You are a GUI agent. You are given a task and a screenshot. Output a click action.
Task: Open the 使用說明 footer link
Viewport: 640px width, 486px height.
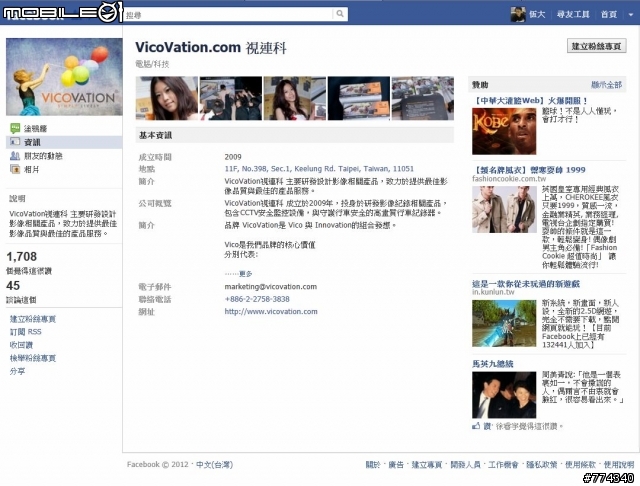tap(619, 464)
